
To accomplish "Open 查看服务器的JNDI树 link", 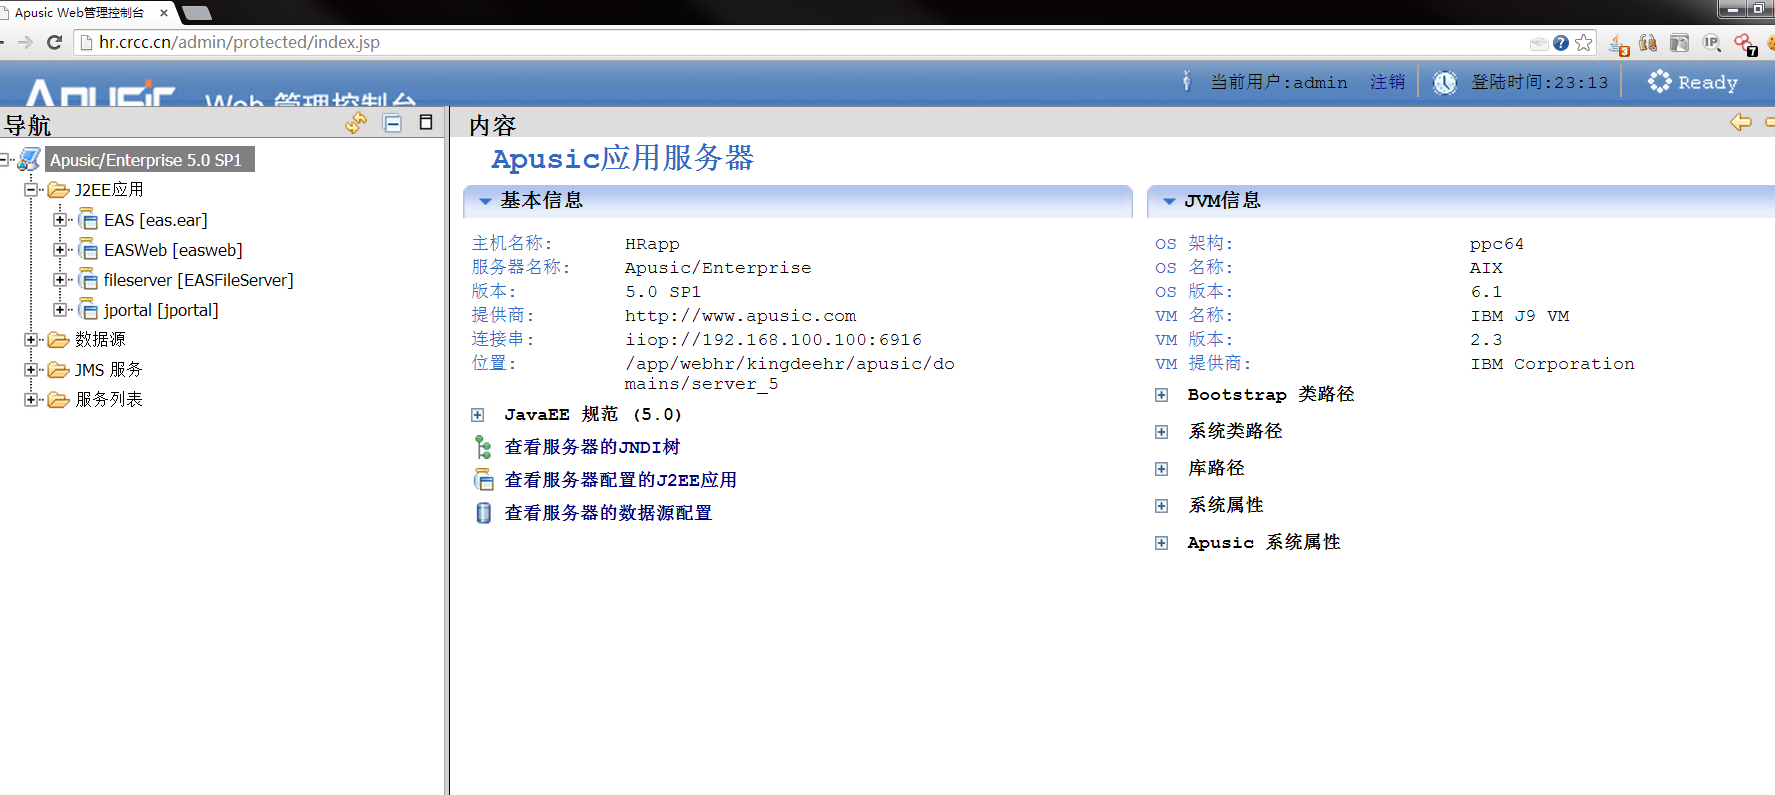I will [x=592, y=447].
